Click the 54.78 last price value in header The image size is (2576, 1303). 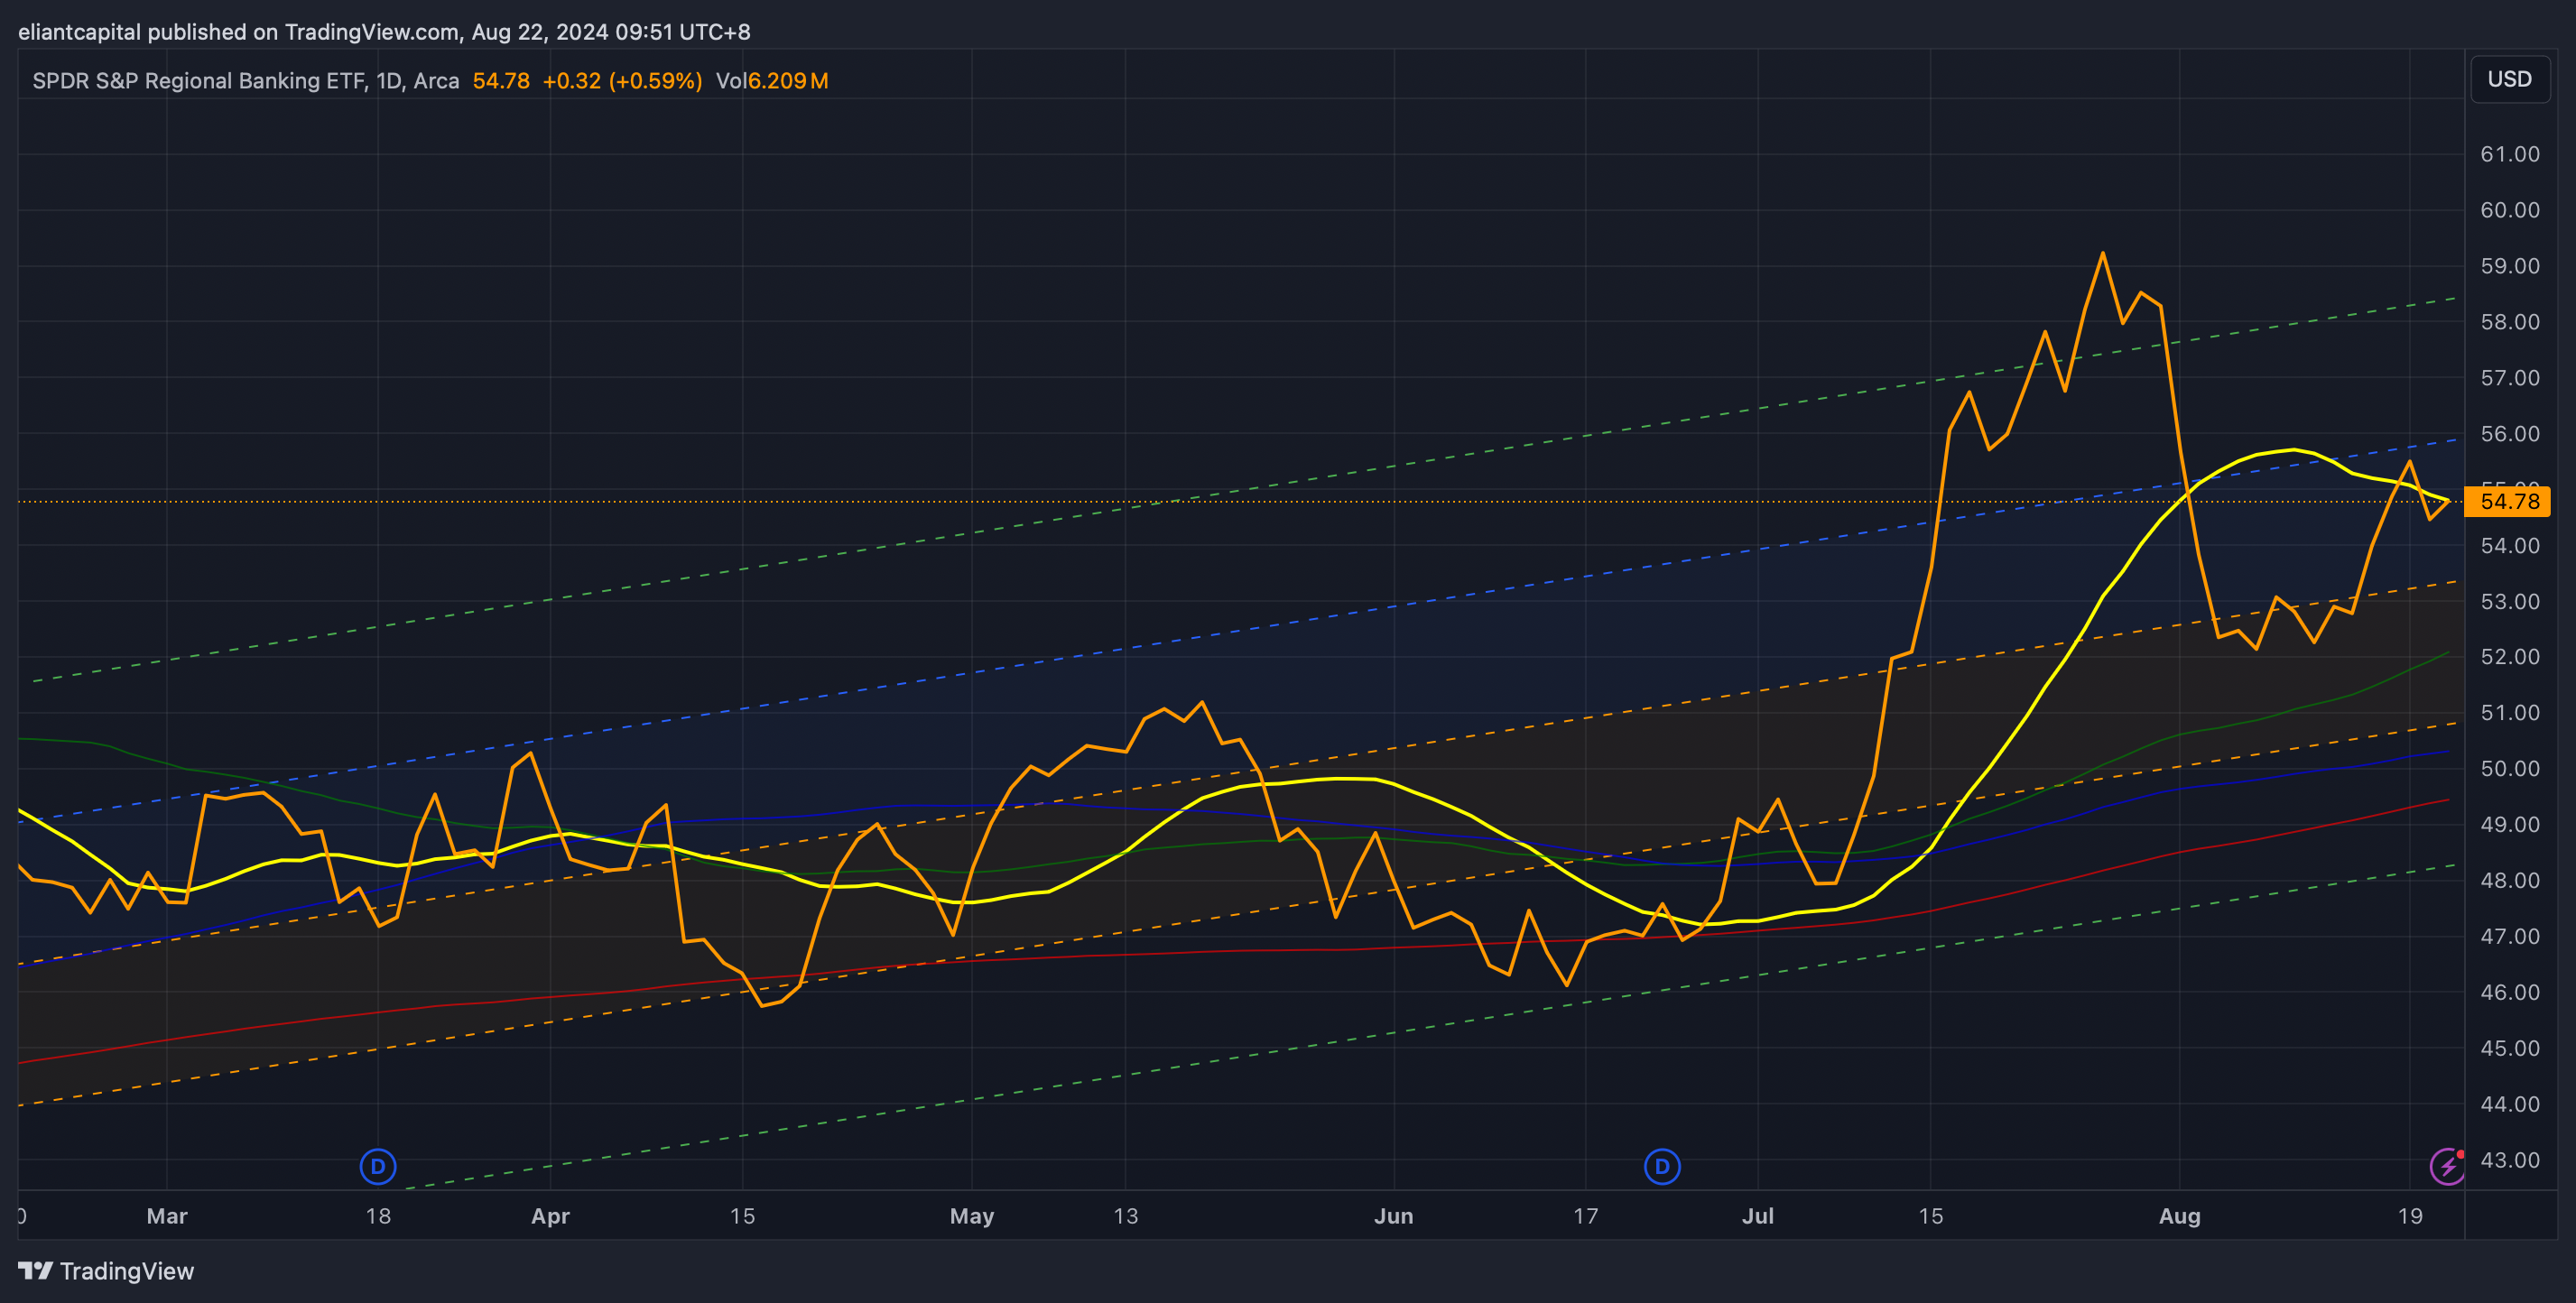coord(501,81)
